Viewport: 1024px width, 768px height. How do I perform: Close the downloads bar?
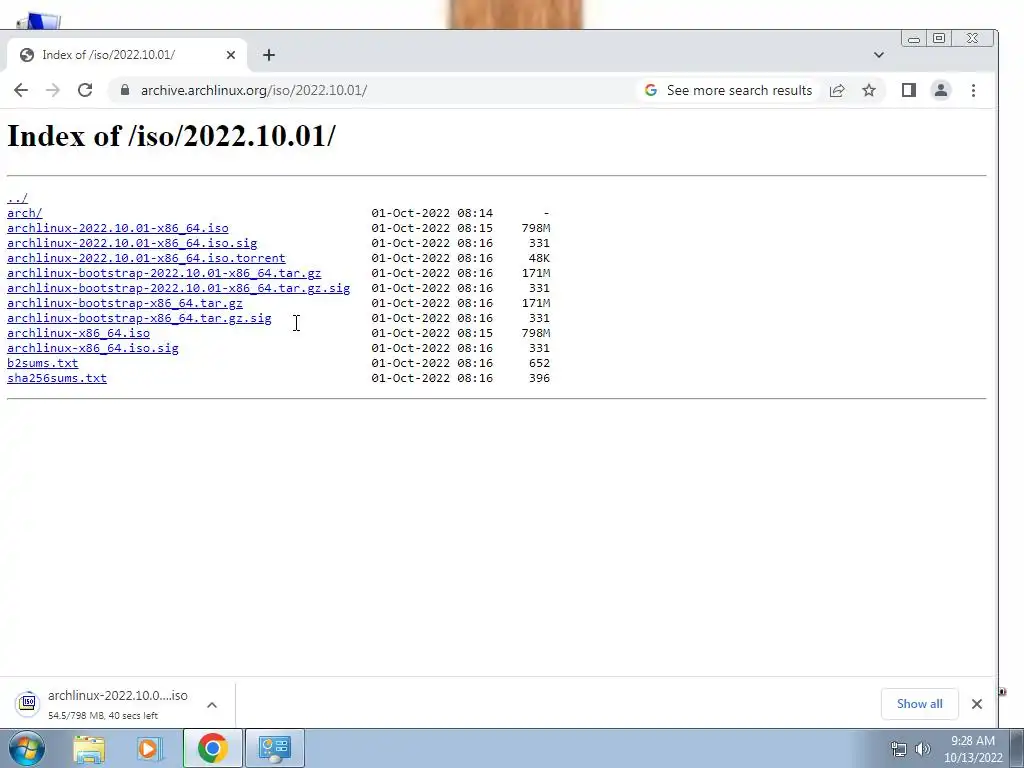(x=976, y=704)
